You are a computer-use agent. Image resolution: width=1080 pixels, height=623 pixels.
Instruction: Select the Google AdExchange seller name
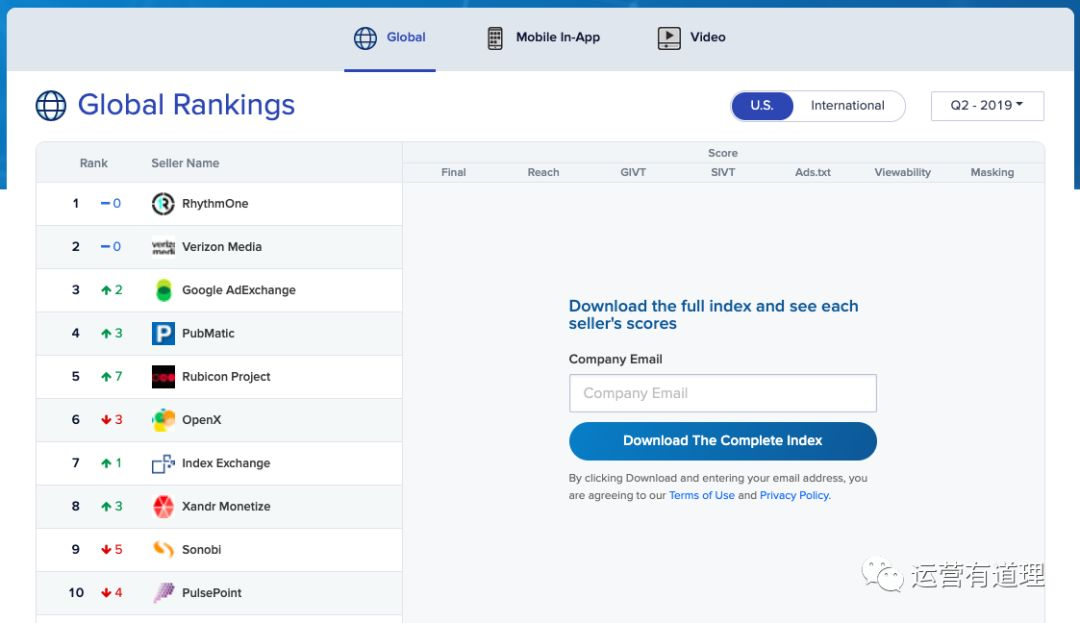pos(238,290)
